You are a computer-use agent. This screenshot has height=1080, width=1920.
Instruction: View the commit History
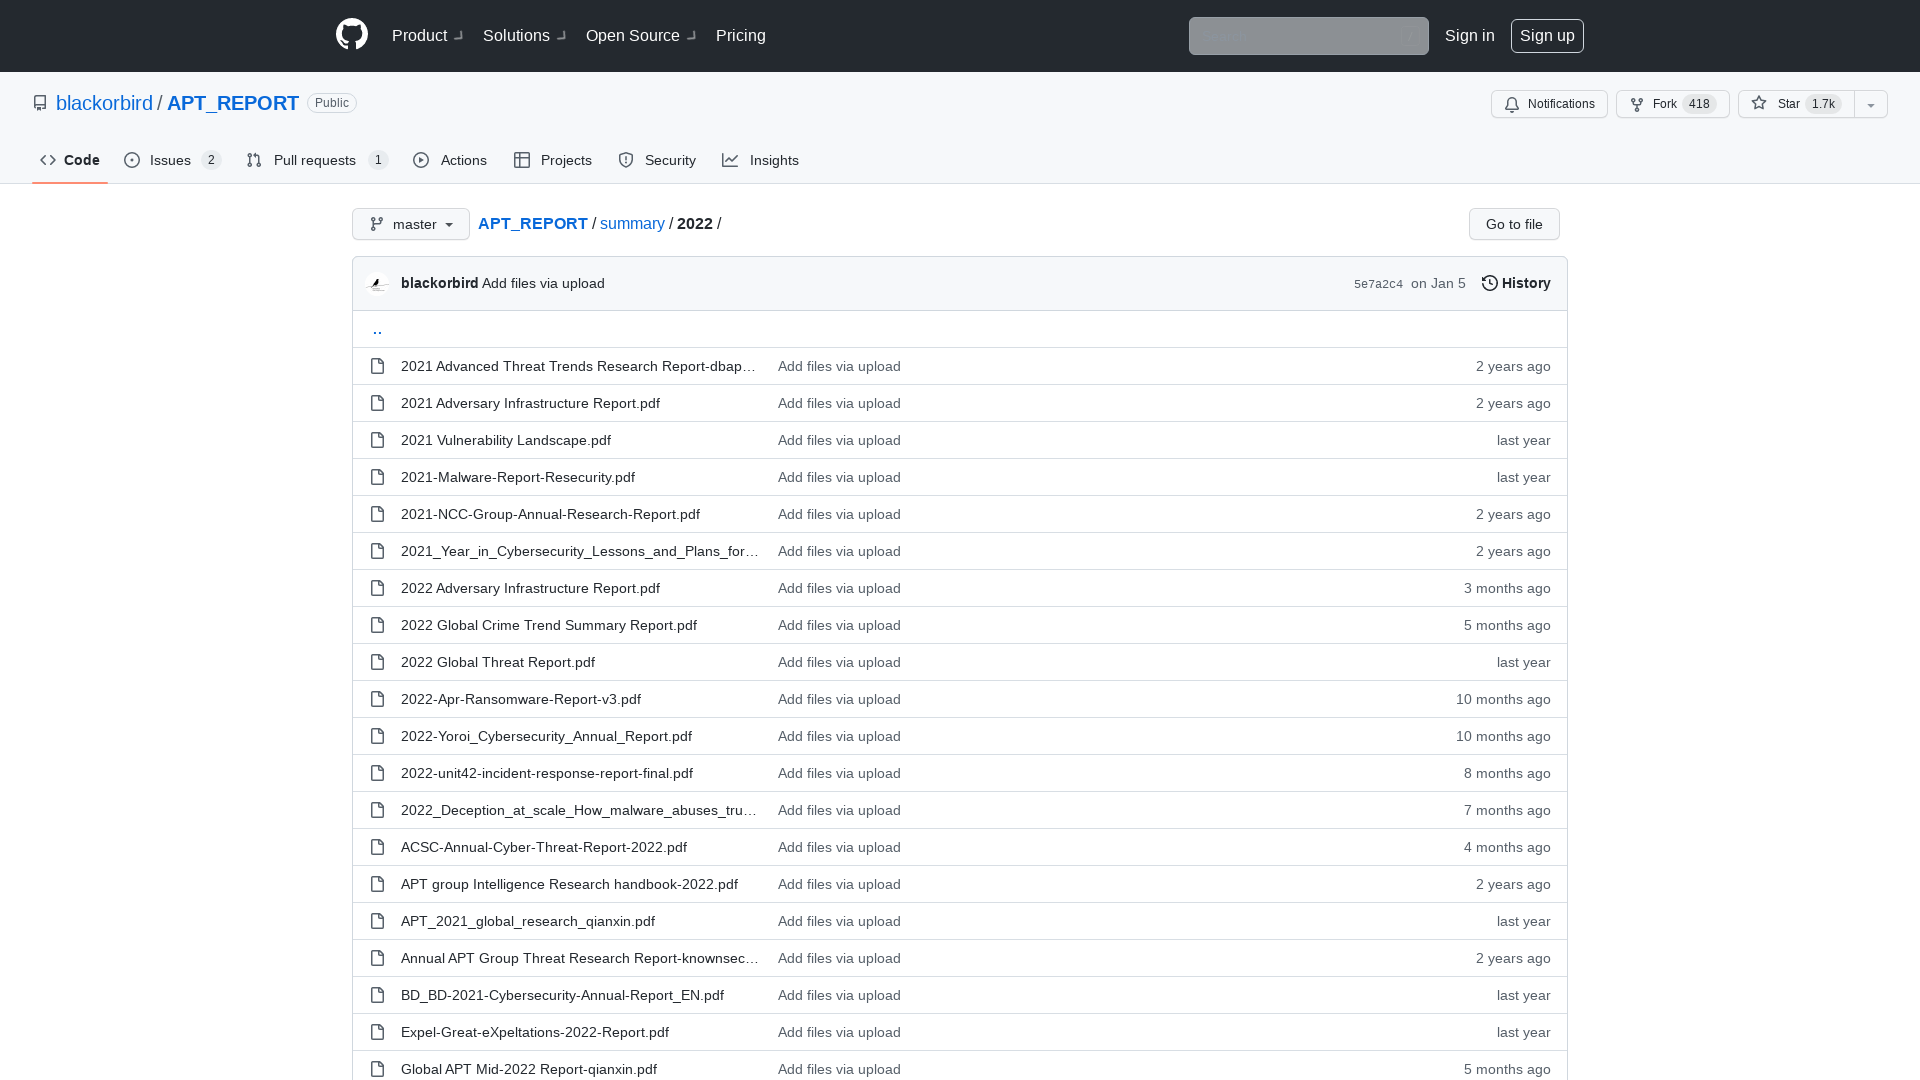(x=1516, y=283)
